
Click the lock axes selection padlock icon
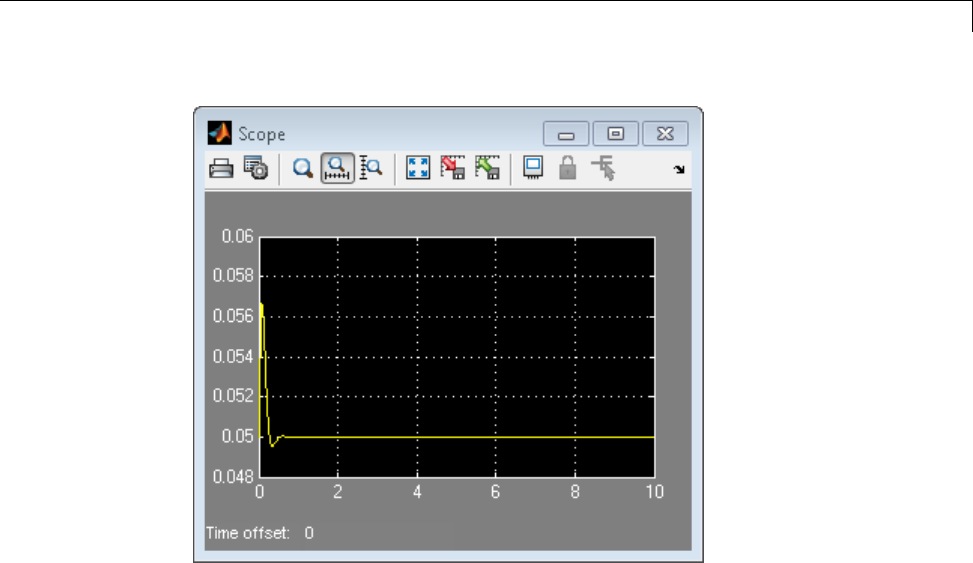coord(567,168)
